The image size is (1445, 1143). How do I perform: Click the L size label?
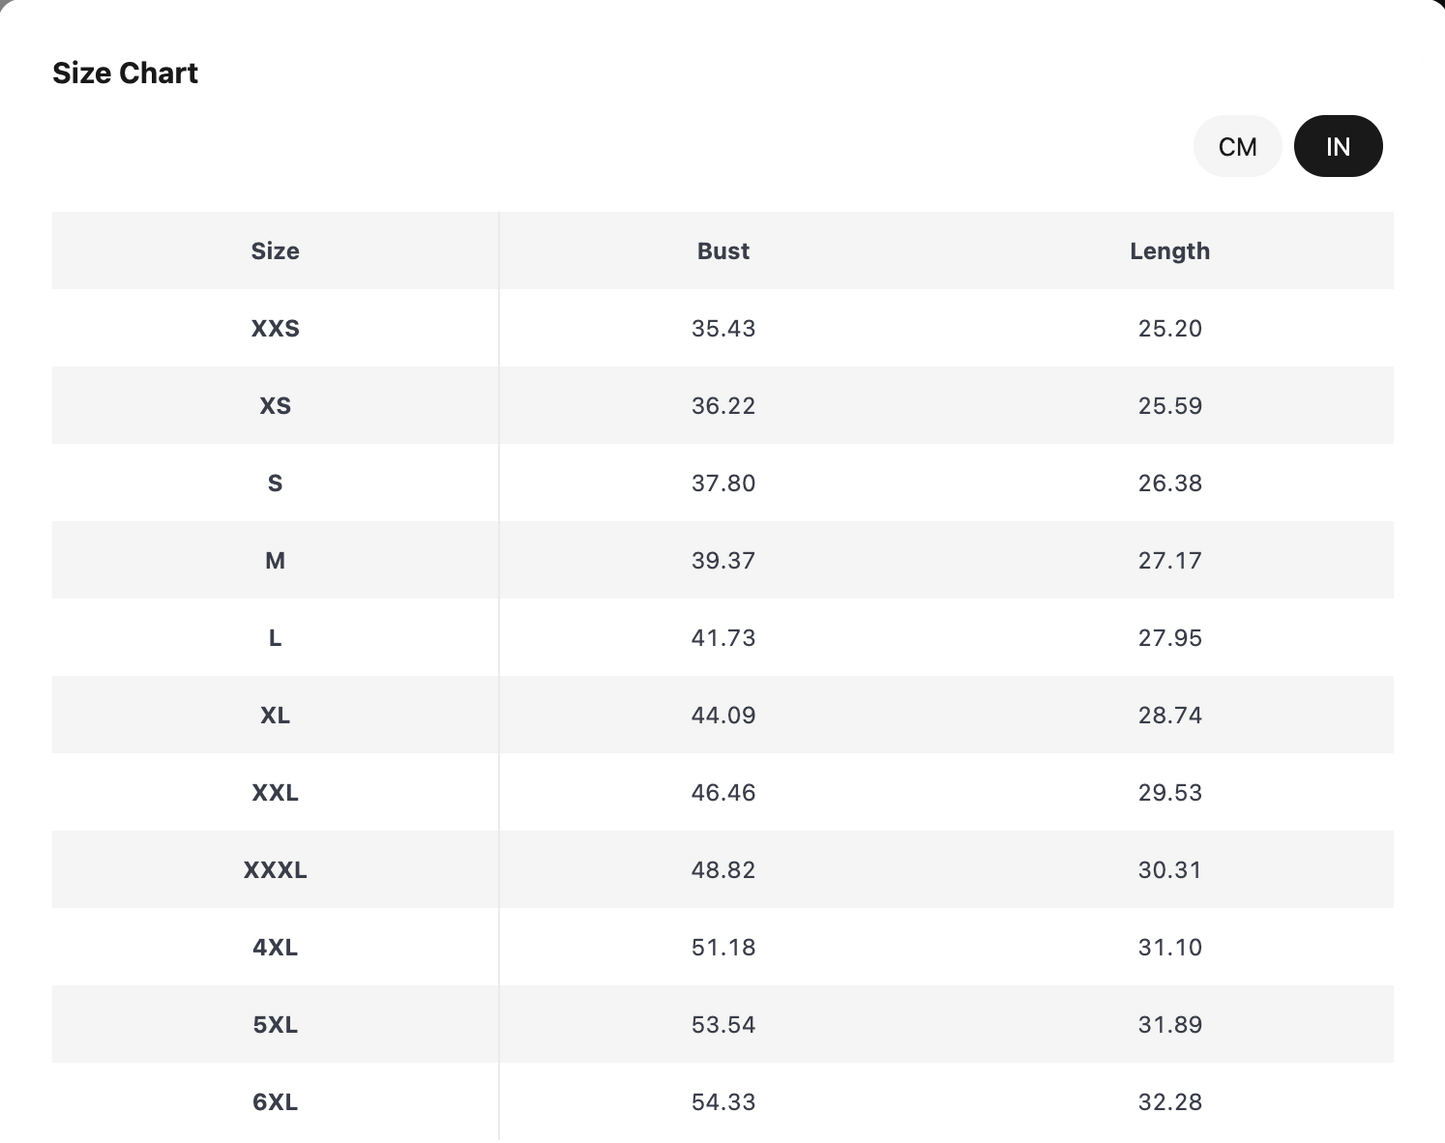(x=275, y=638)
